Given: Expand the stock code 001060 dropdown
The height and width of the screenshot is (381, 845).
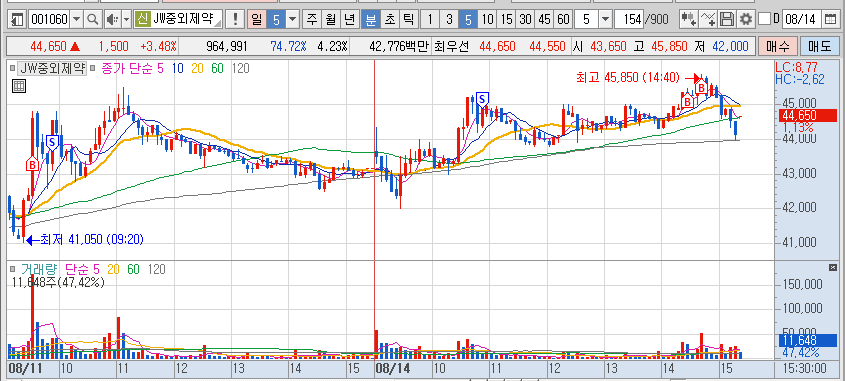Looking at the screenshot, I should click(76, 20).
